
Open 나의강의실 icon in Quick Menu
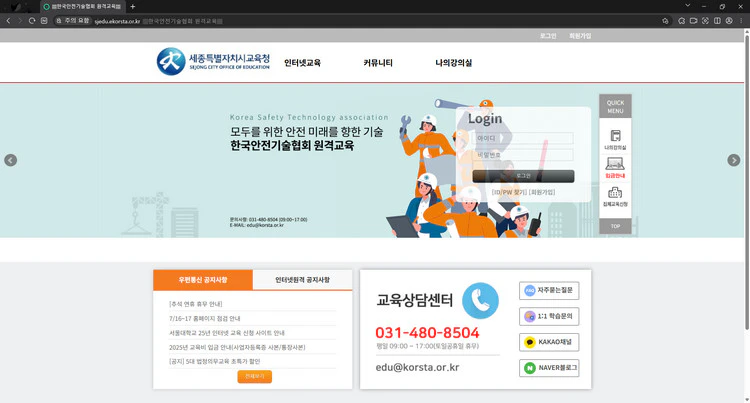click(615, 138)
